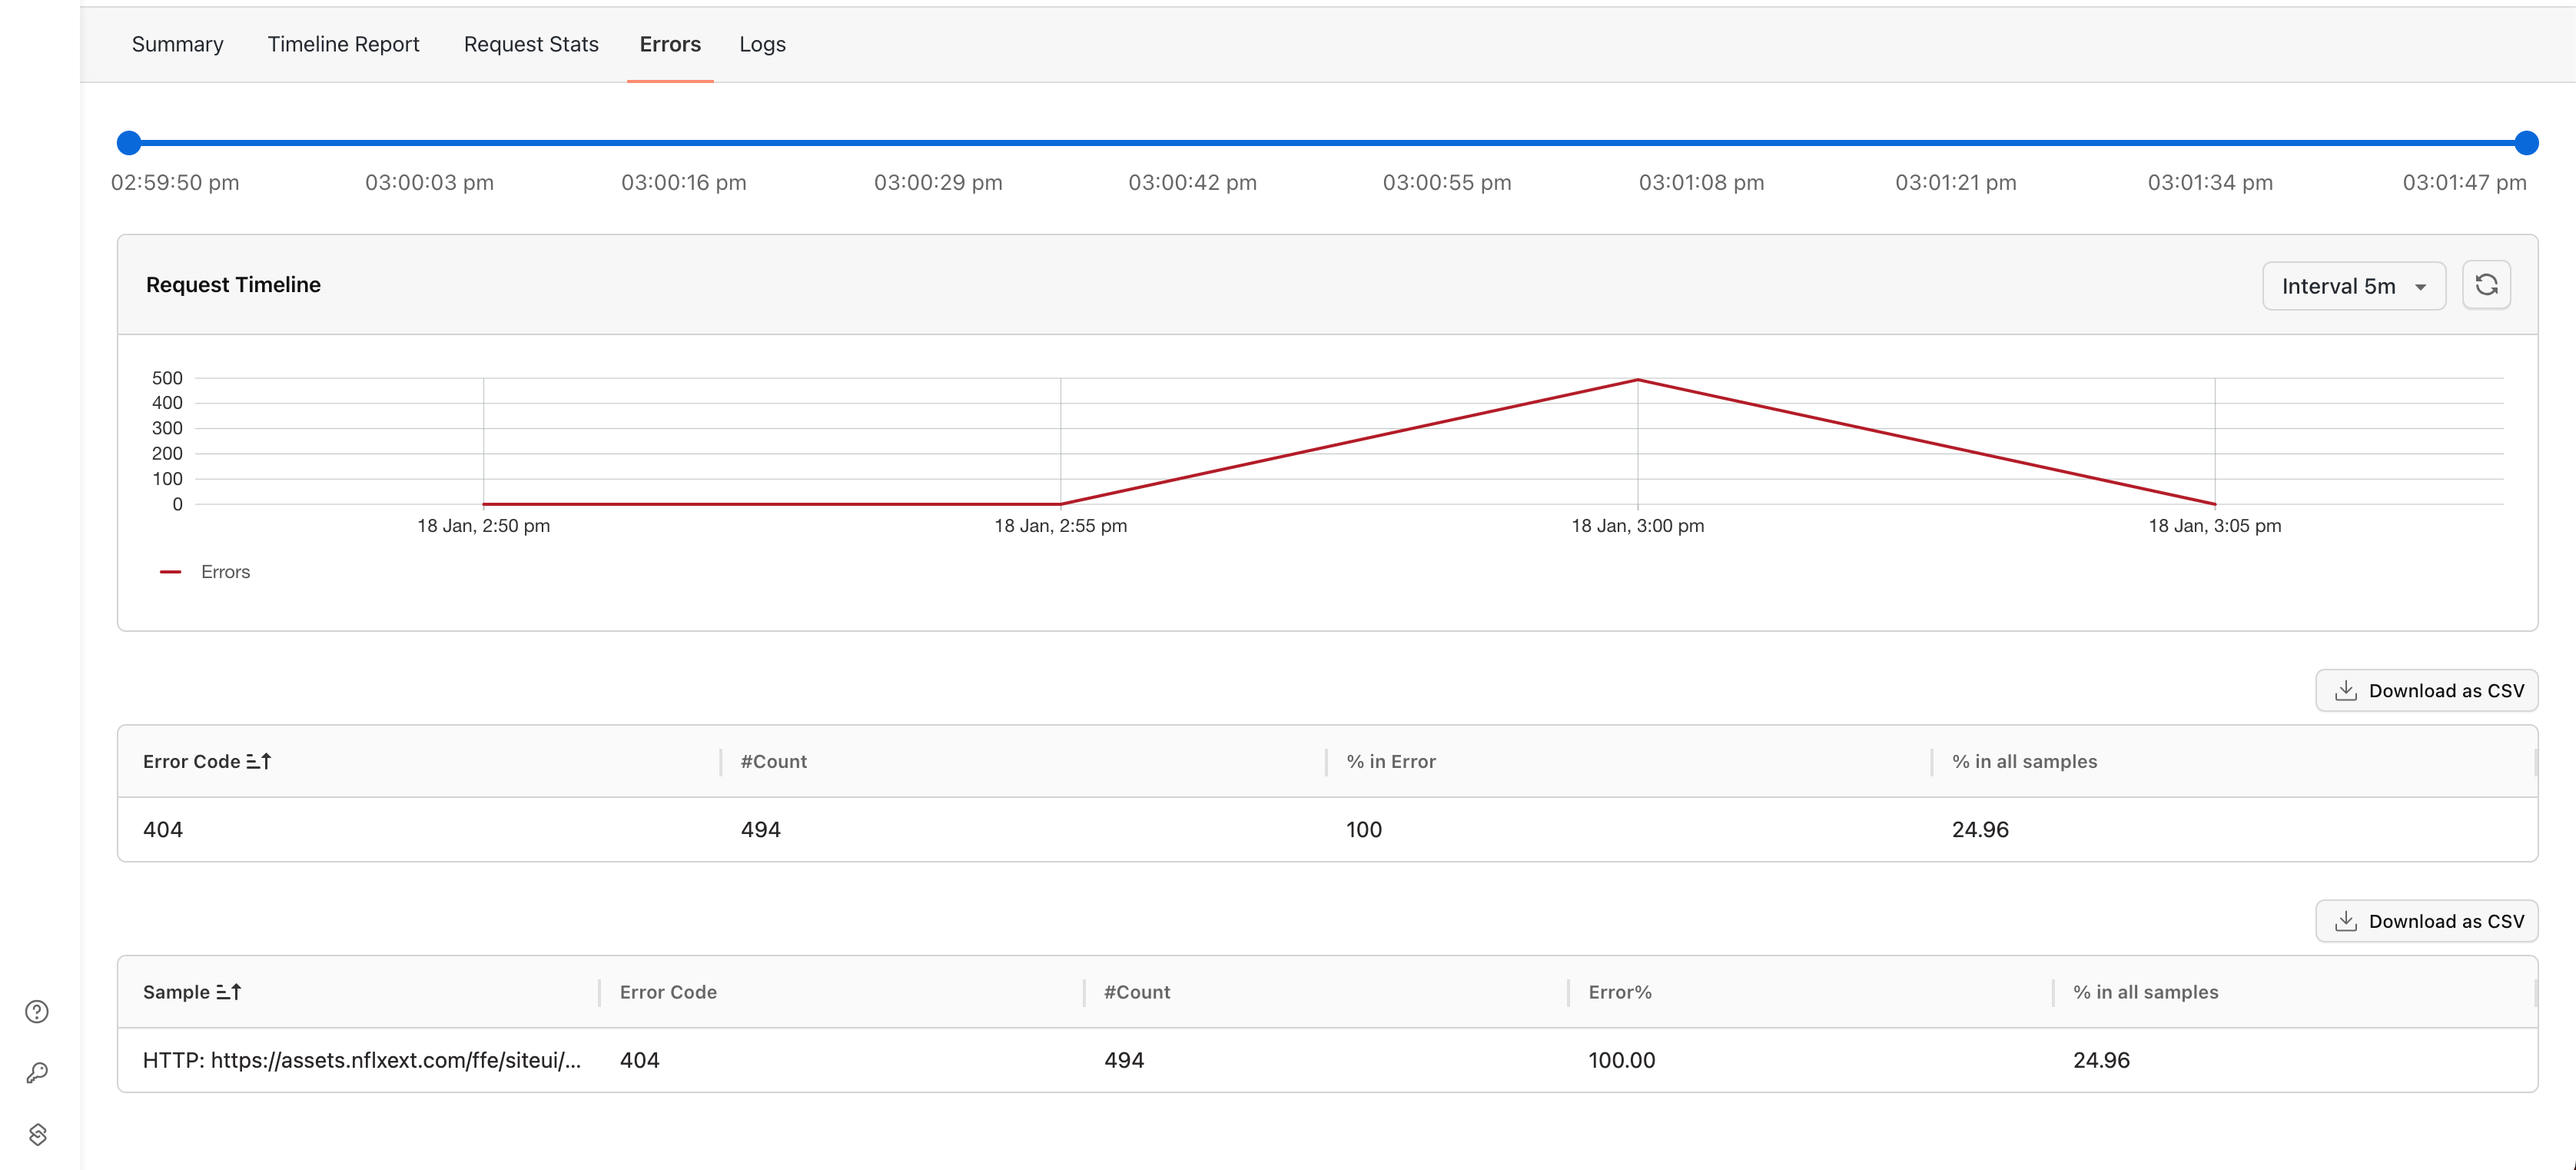2576x1170 pixels.
Task: Click the #Count header in sample table
Action: coord(1137,992)
